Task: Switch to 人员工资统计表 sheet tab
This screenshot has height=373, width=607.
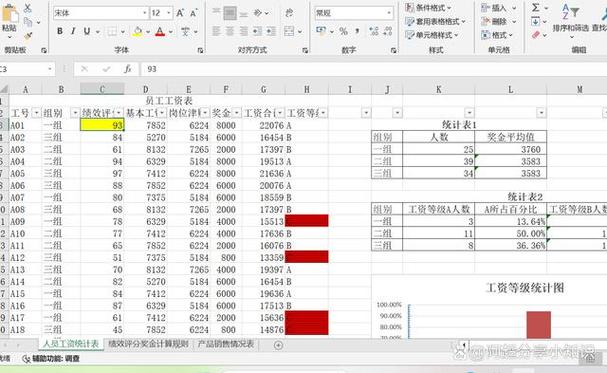Action: (71, 344)
